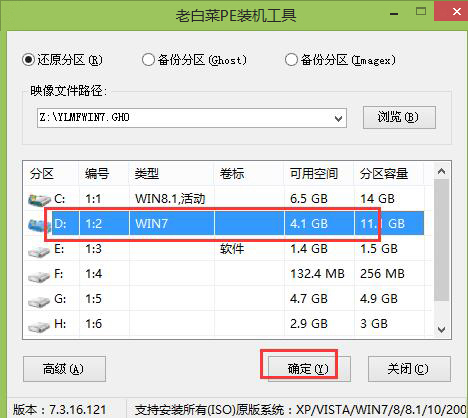468x418 pixels.
Task: Click the G: drive icon
Action: coord(39,301)
